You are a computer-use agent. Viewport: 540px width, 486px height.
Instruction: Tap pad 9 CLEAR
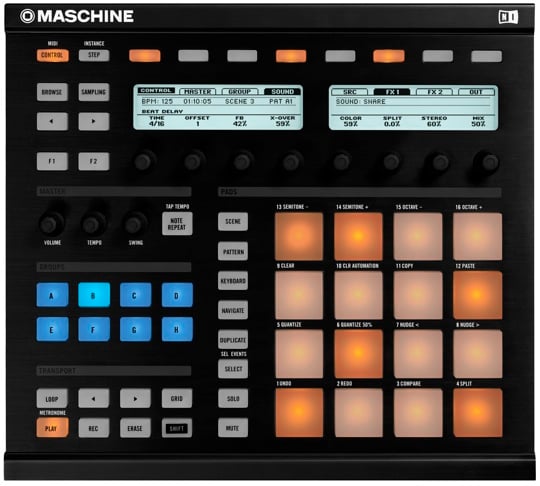pyautogui.click(x=299, y=295)
